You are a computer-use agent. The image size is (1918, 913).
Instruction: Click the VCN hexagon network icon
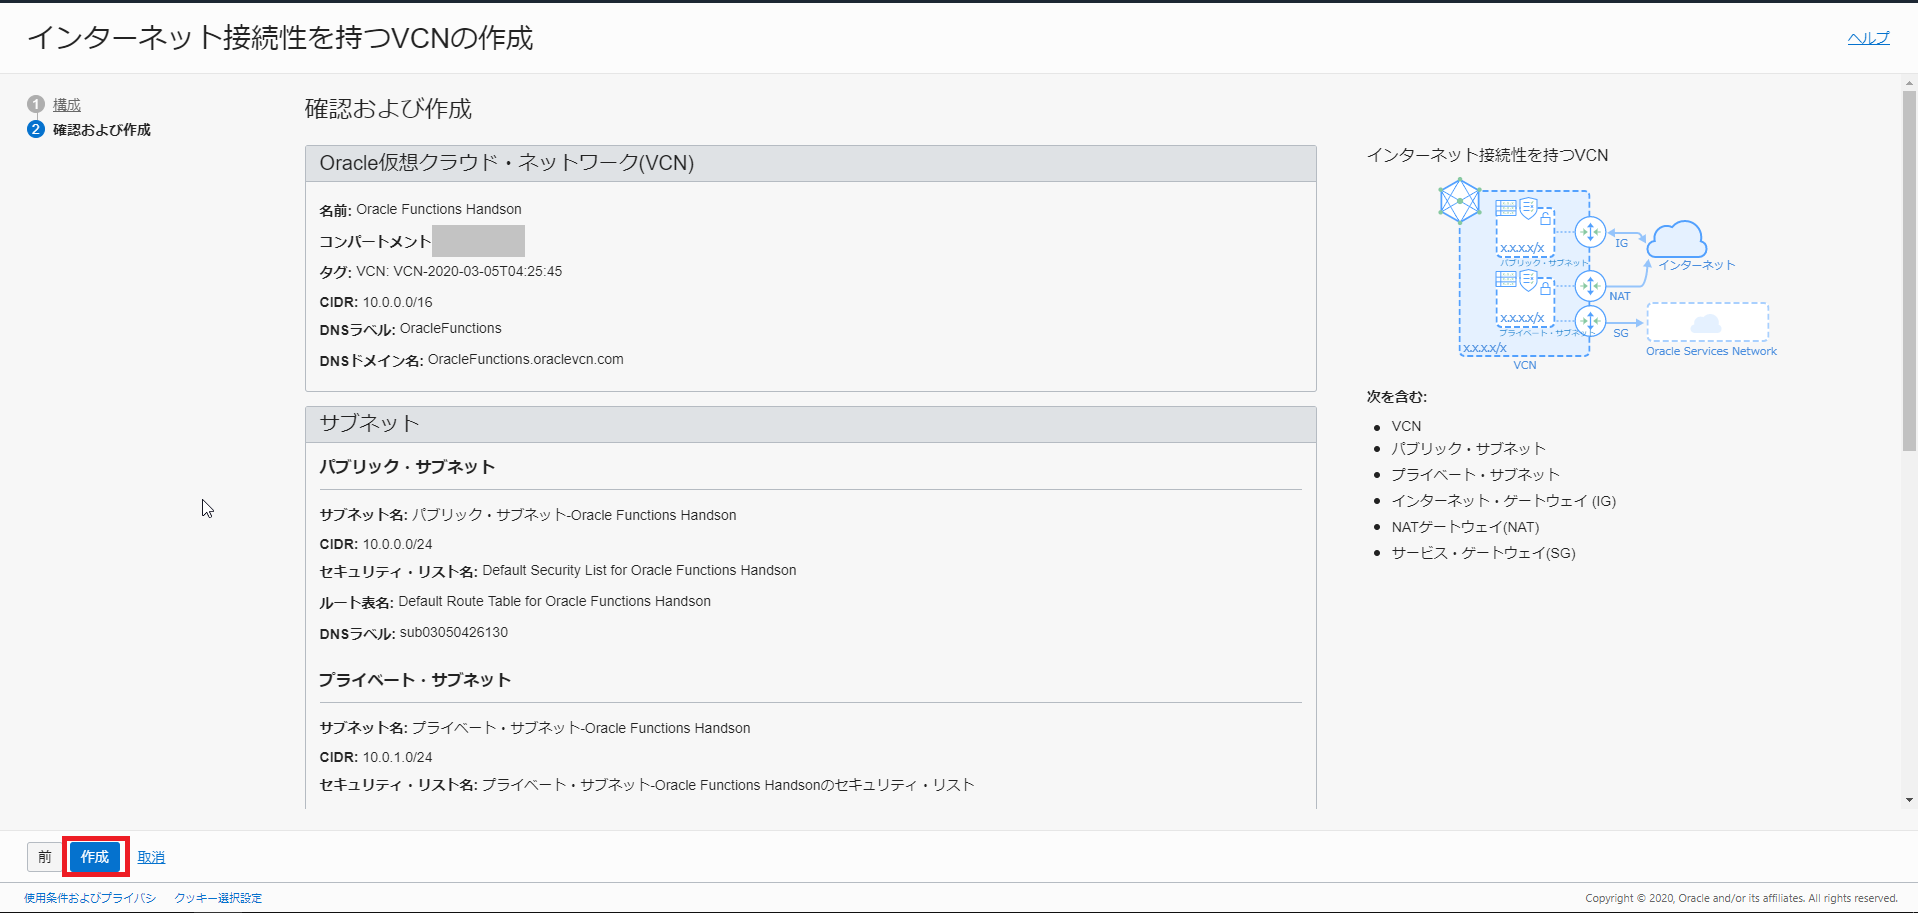tap(1459, 201)
